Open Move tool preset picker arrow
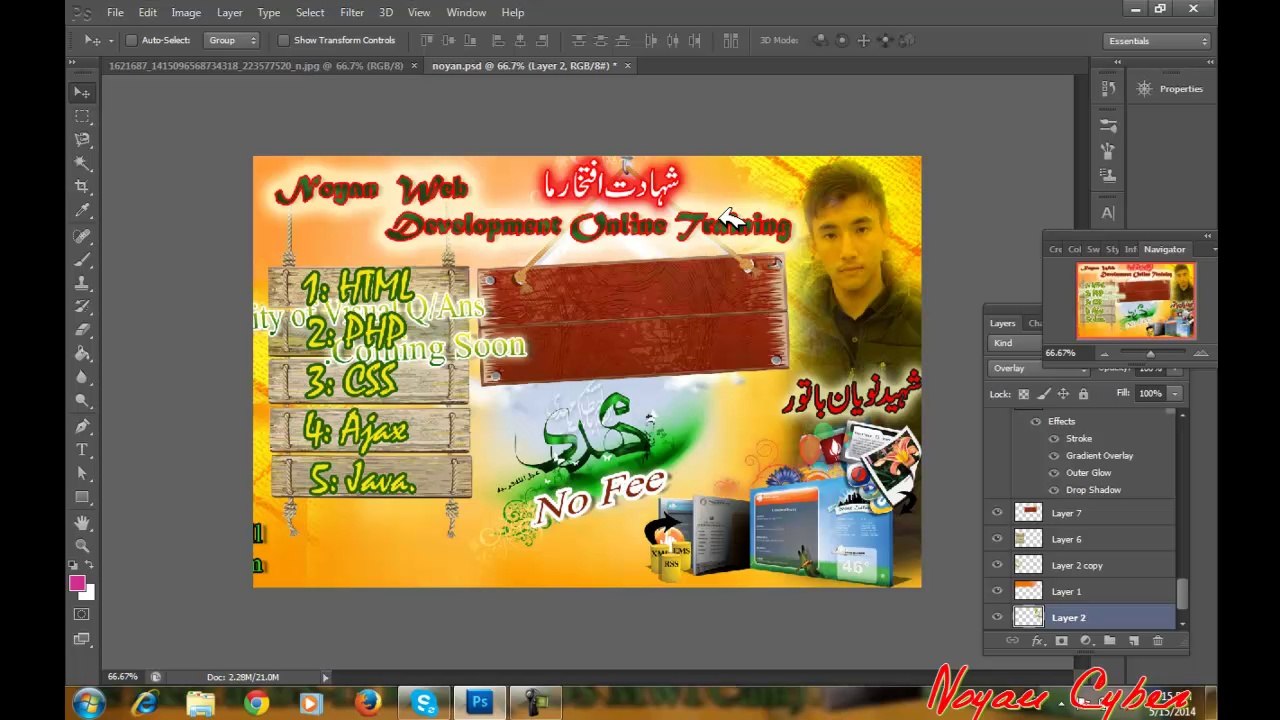Viewport: 1280px width, 720px height. (110, 40)
